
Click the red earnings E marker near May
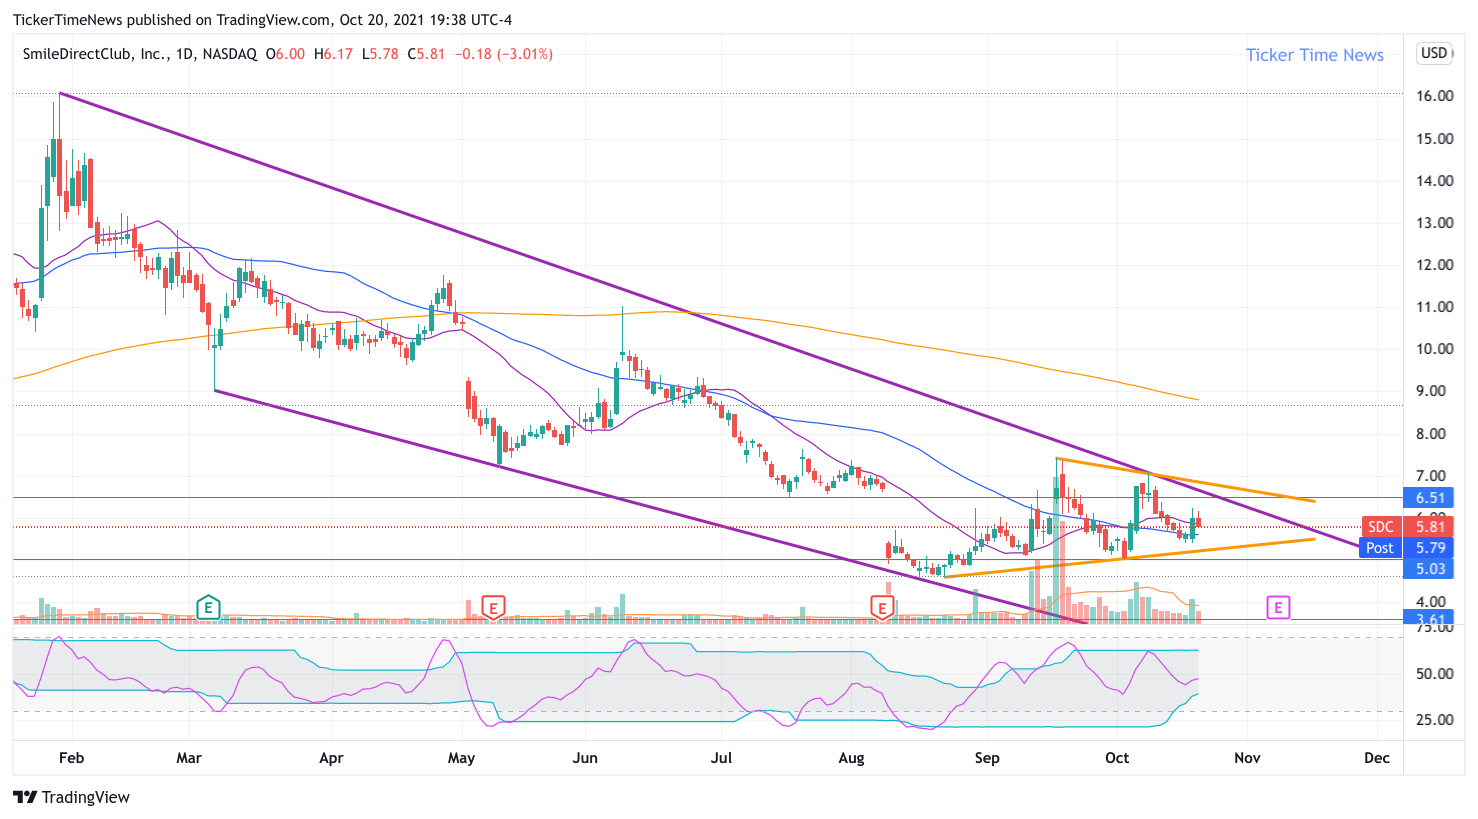coord(492,606)
